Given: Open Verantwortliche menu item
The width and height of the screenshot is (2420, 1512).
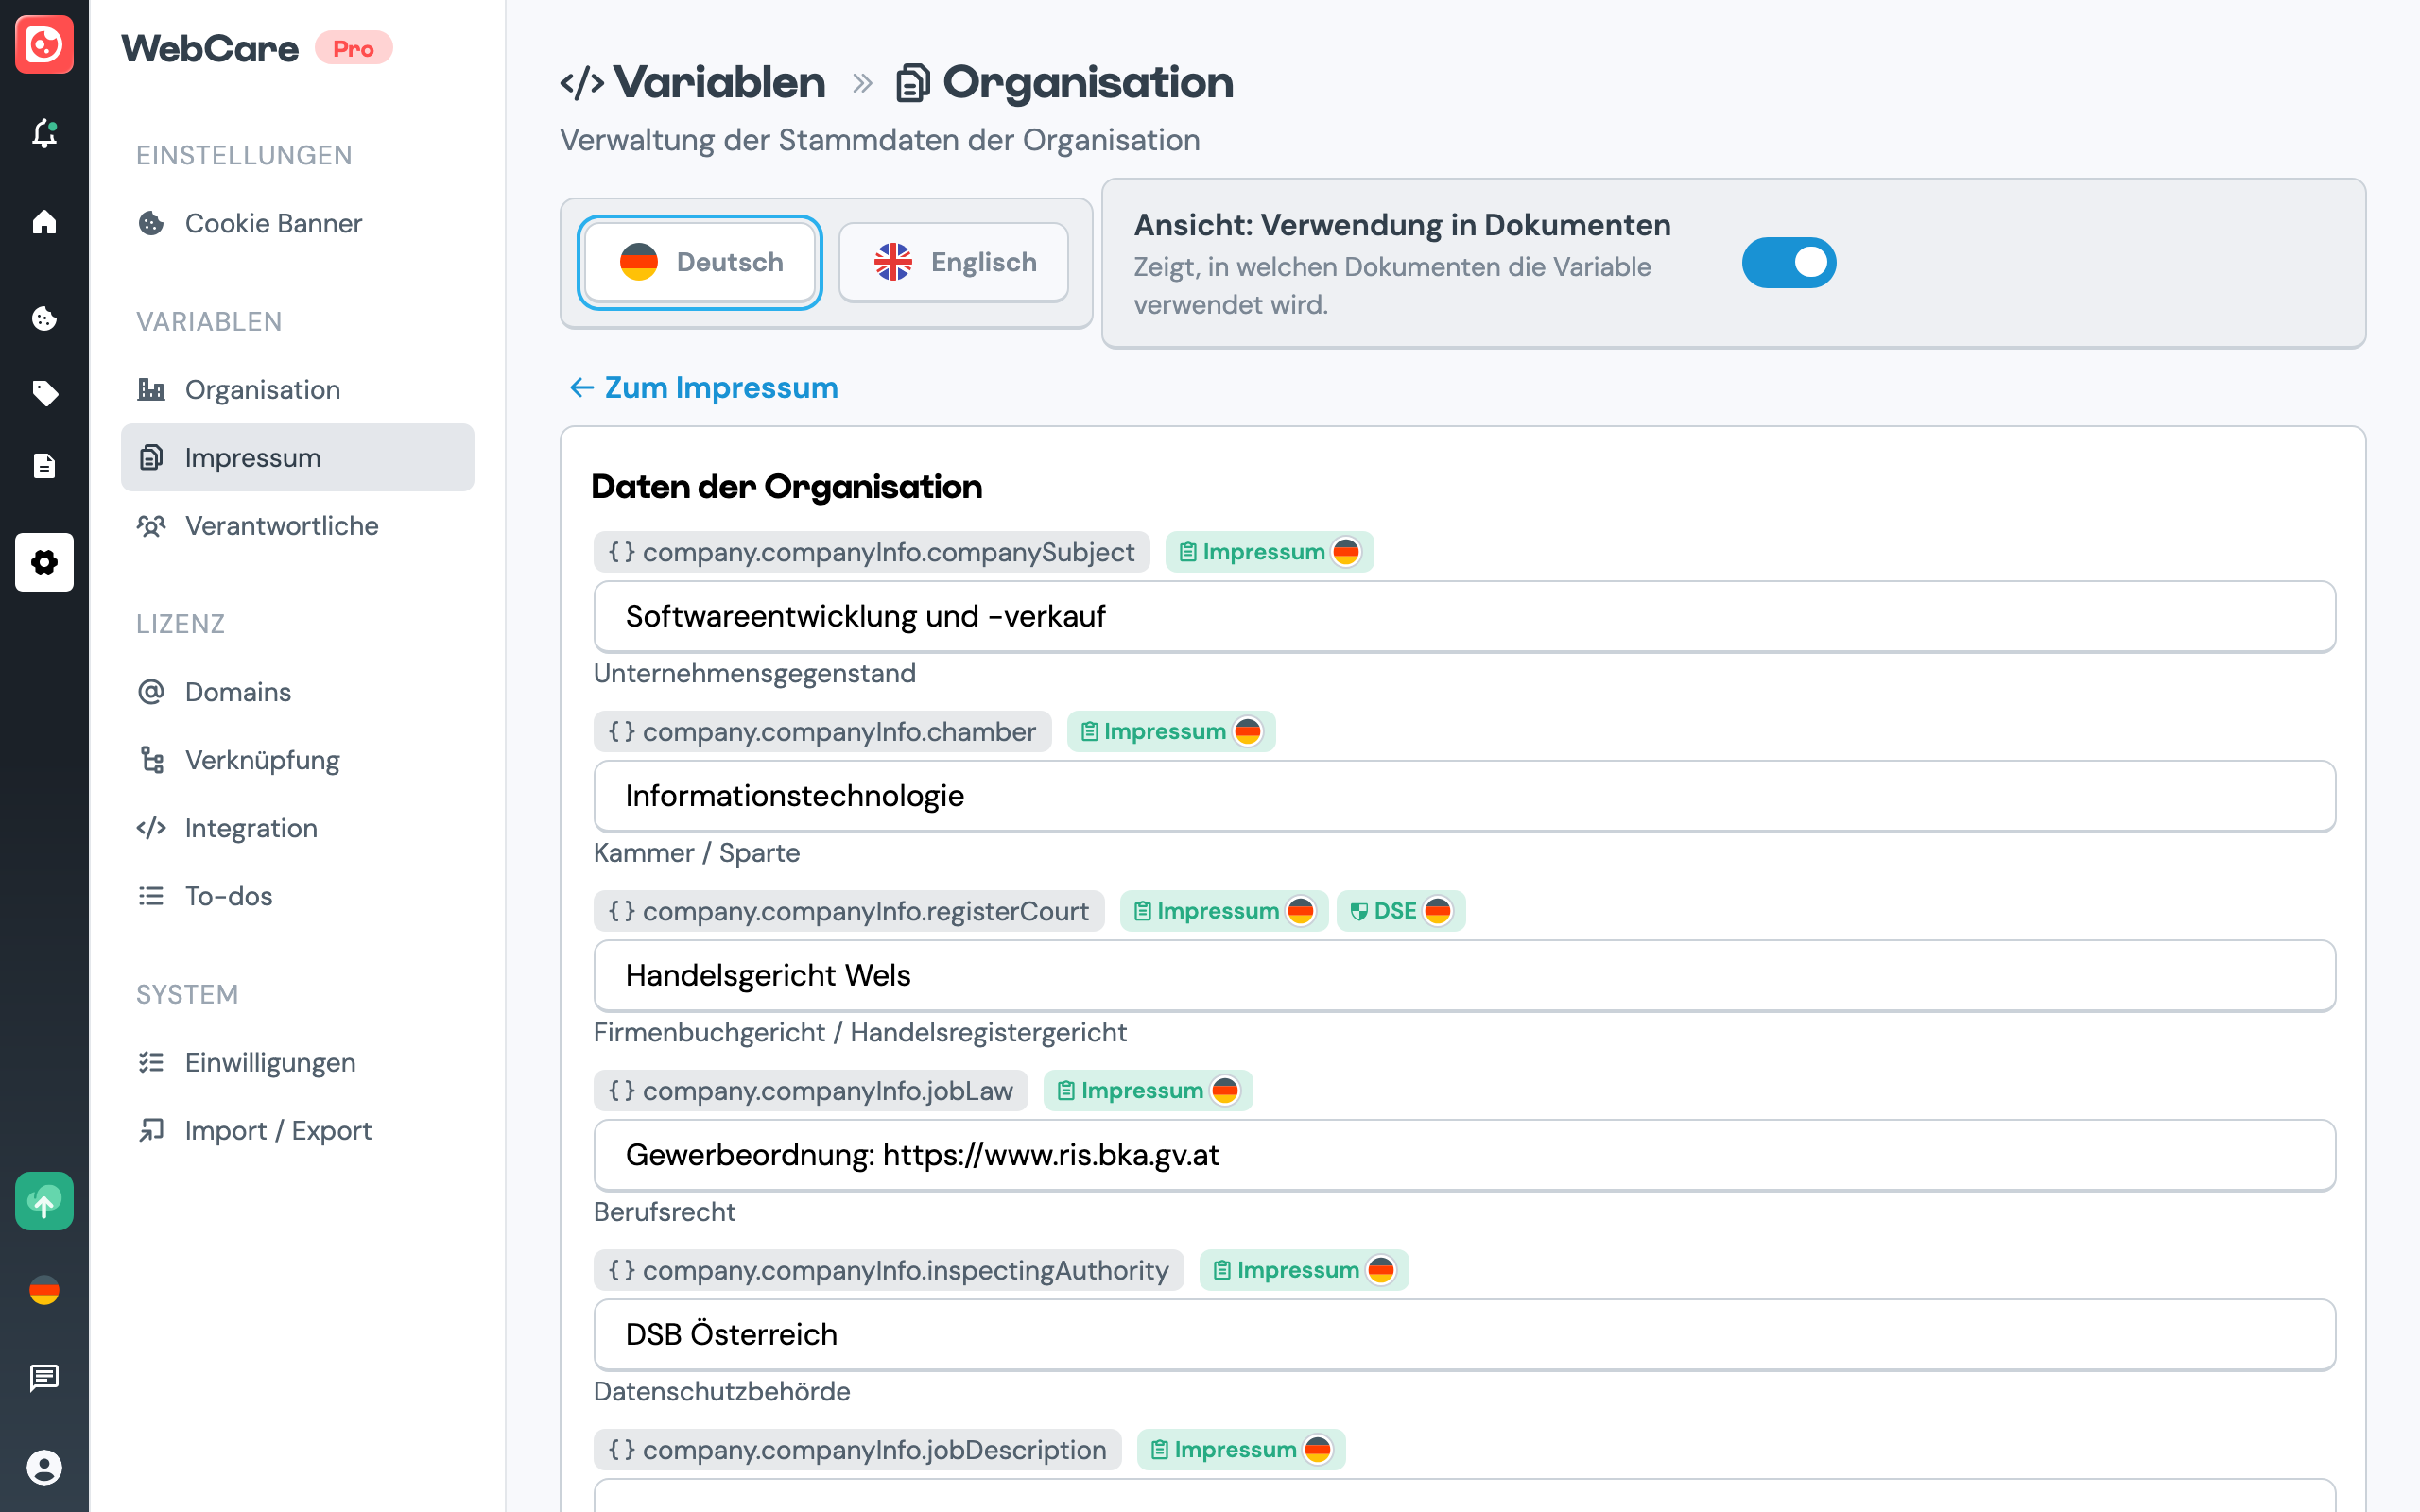Looking at the screenshot, I should pos(281,526).
